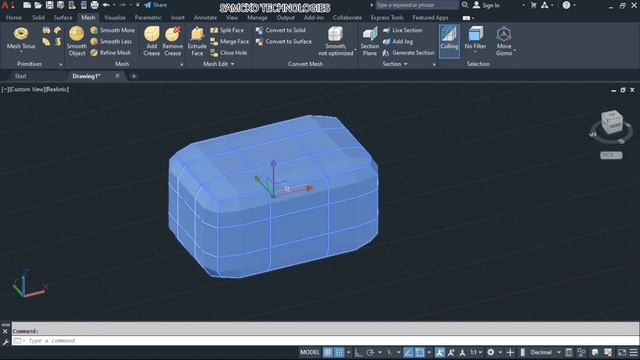Switch to the Start file tab

pos(20,76)
